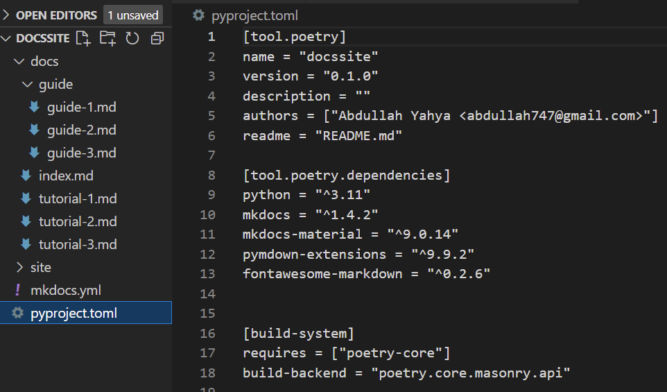667x392 pixels.
Task: Click the markdown icon beside guide-3.md
Action: (34, 153)
